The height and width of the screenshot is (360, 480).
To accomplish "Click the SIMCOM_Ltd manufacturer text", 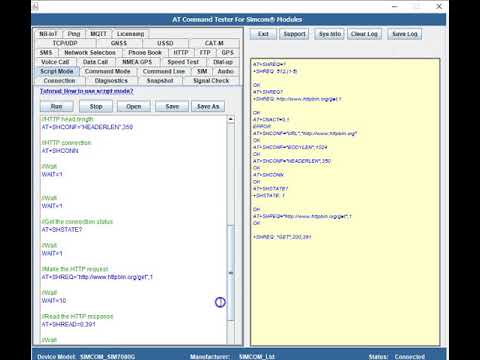I will (257, 356).
